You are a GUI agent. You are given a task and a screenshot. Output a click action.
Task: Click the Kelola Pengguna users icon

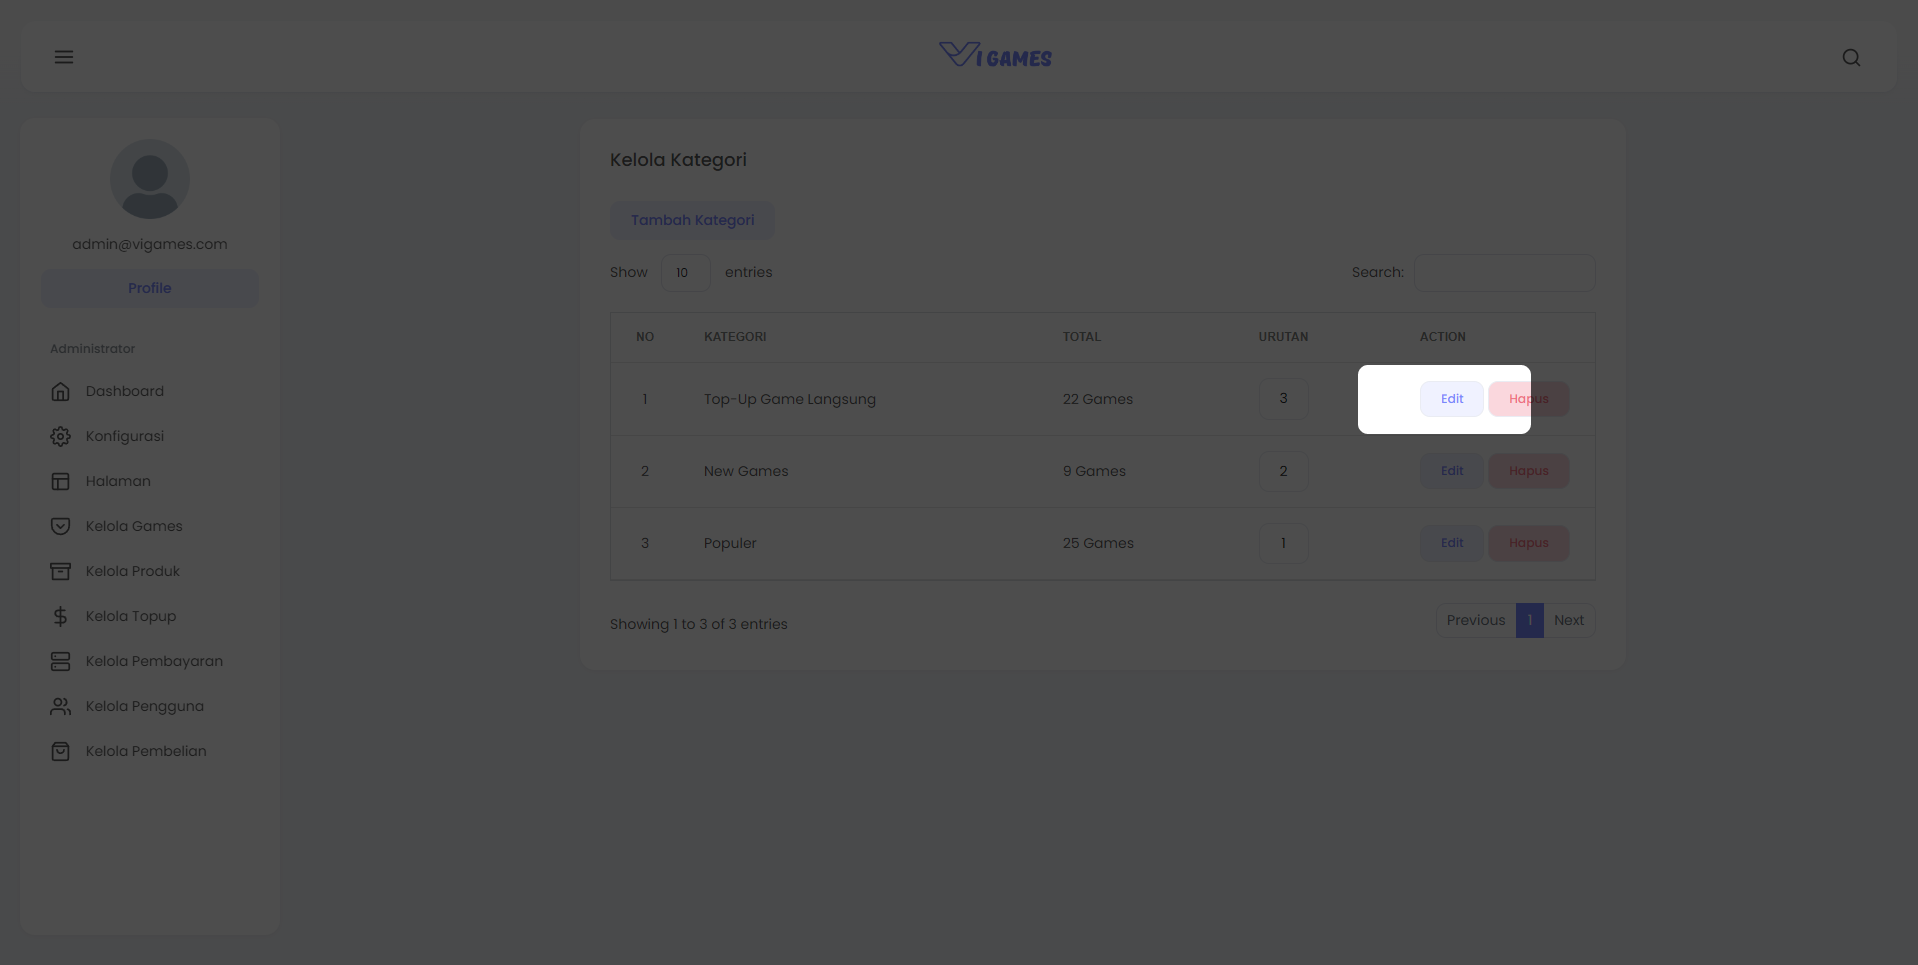pyautogui.click(x=61, y=706)
